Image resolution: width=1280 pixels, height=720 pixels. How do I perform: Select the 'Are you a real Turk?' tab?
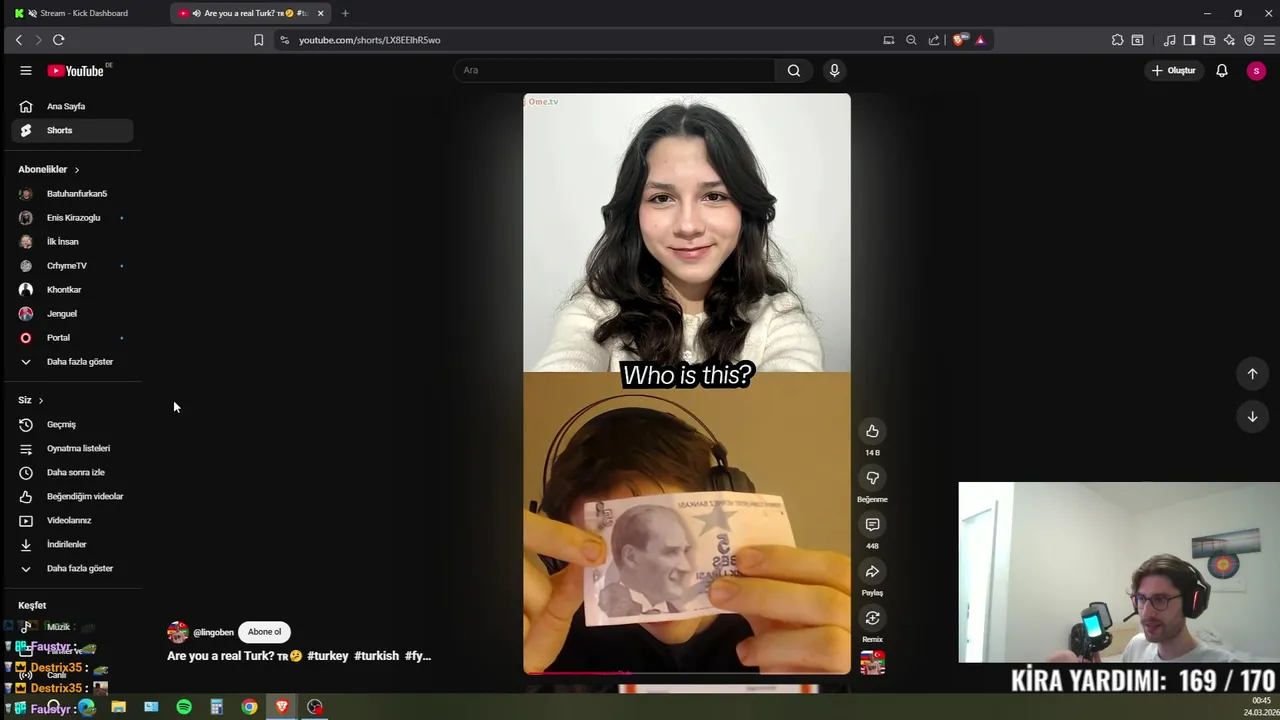coord(248,13)
